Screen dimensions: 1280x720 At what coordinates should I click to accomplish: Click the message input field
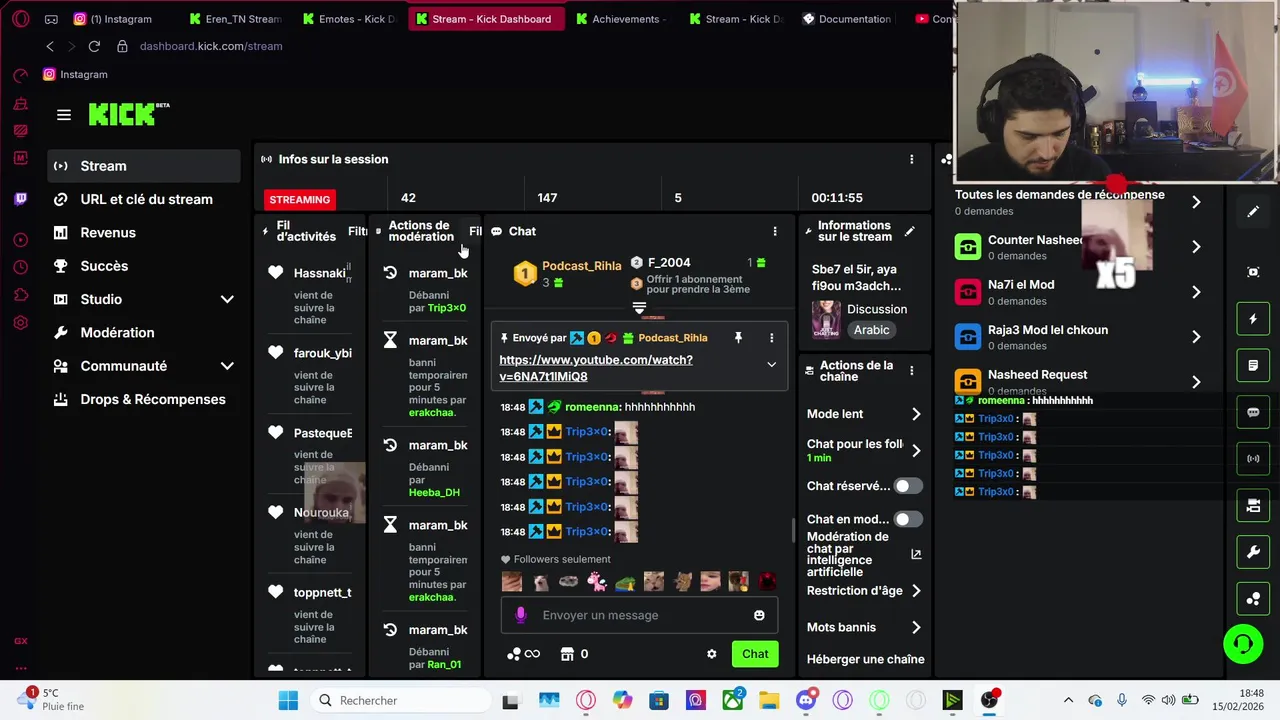[x=639, y=615]
